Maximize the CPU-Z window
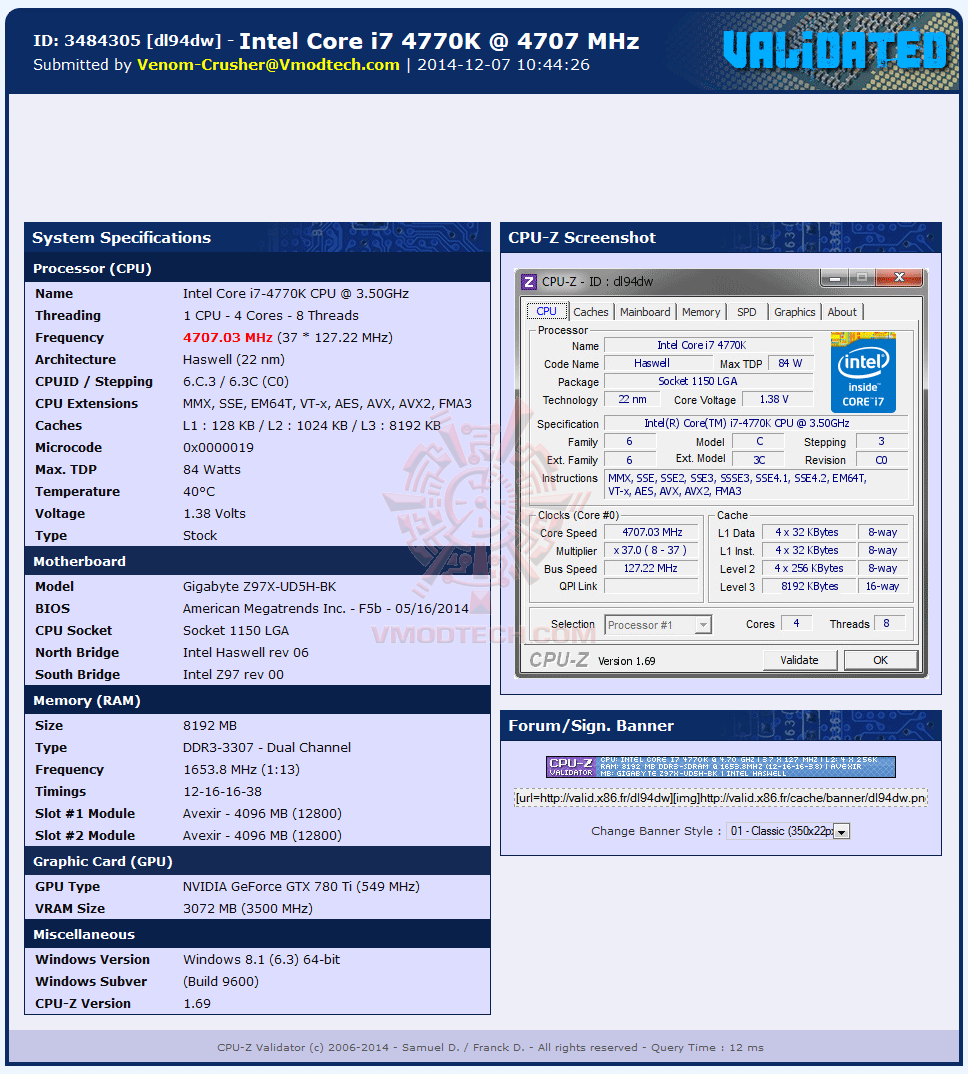968x1074 pixels. coord(862,277)
